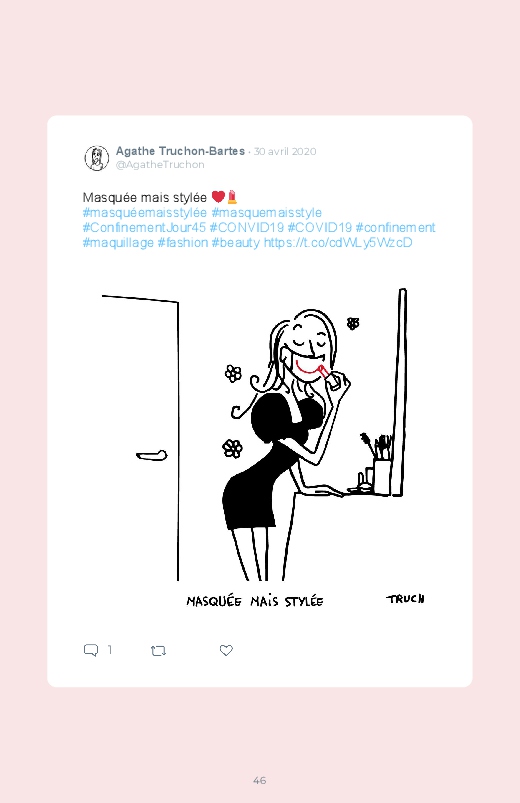Open hashtag #maquillage

coord(118,242)
